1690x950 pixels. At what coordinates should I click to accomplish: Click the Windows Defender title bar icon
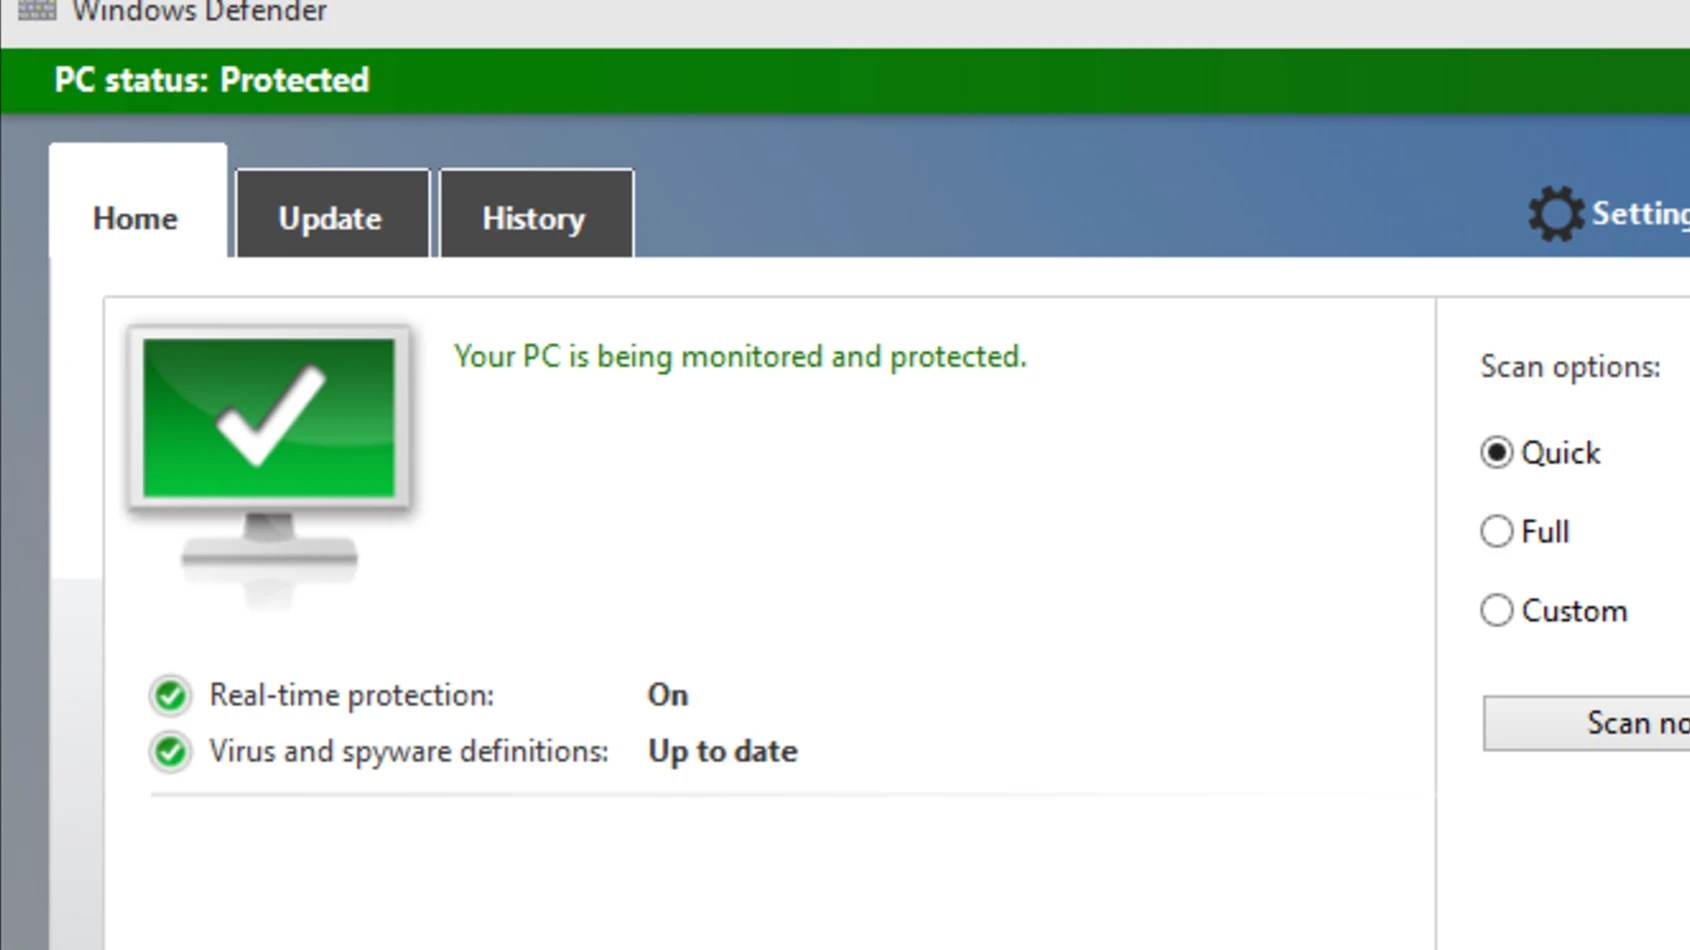point(37,10)
